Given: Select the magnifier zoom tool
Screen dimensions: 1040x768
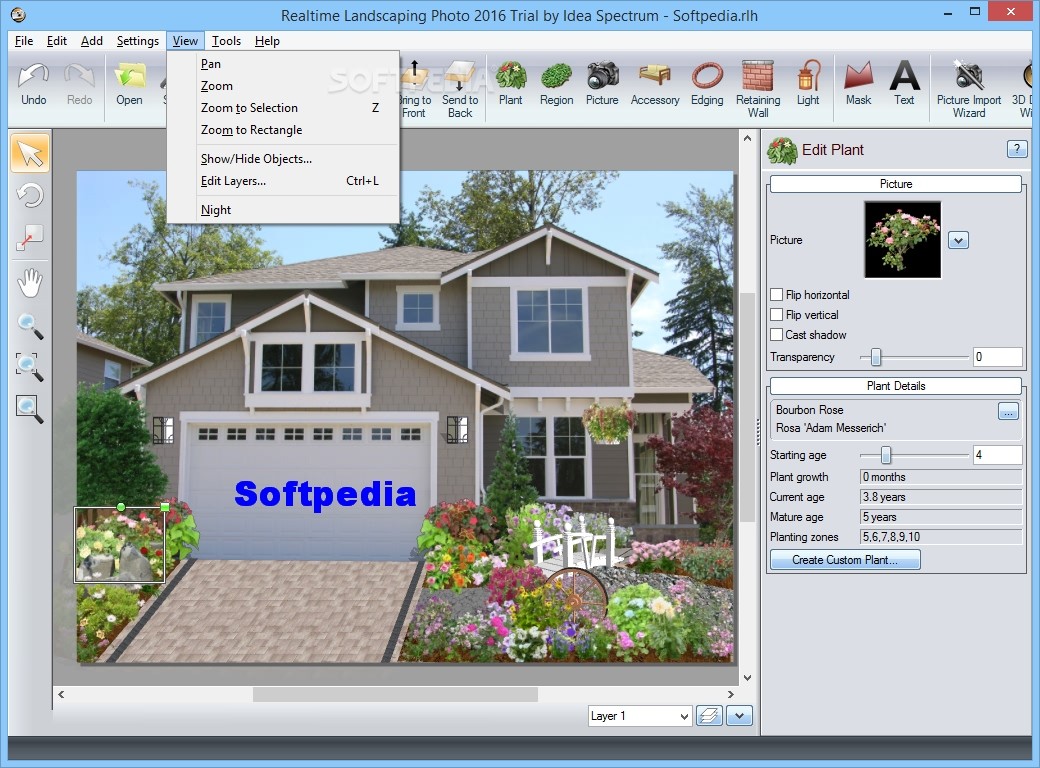Looking at the screenshot, I should [30, 326].
